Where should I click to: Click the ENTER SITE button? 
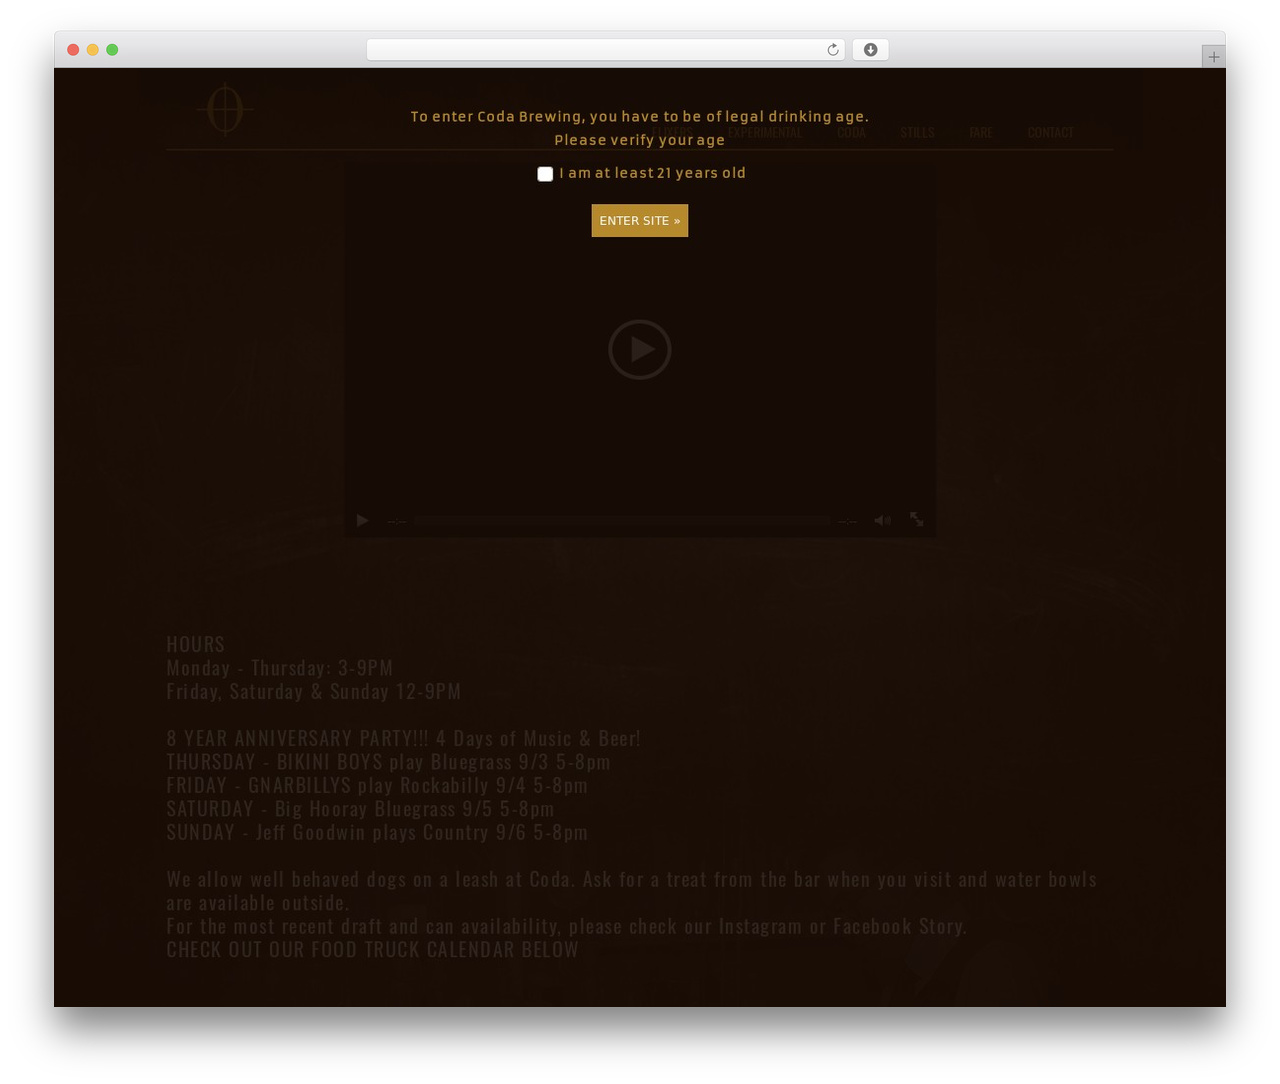(640, 221)
